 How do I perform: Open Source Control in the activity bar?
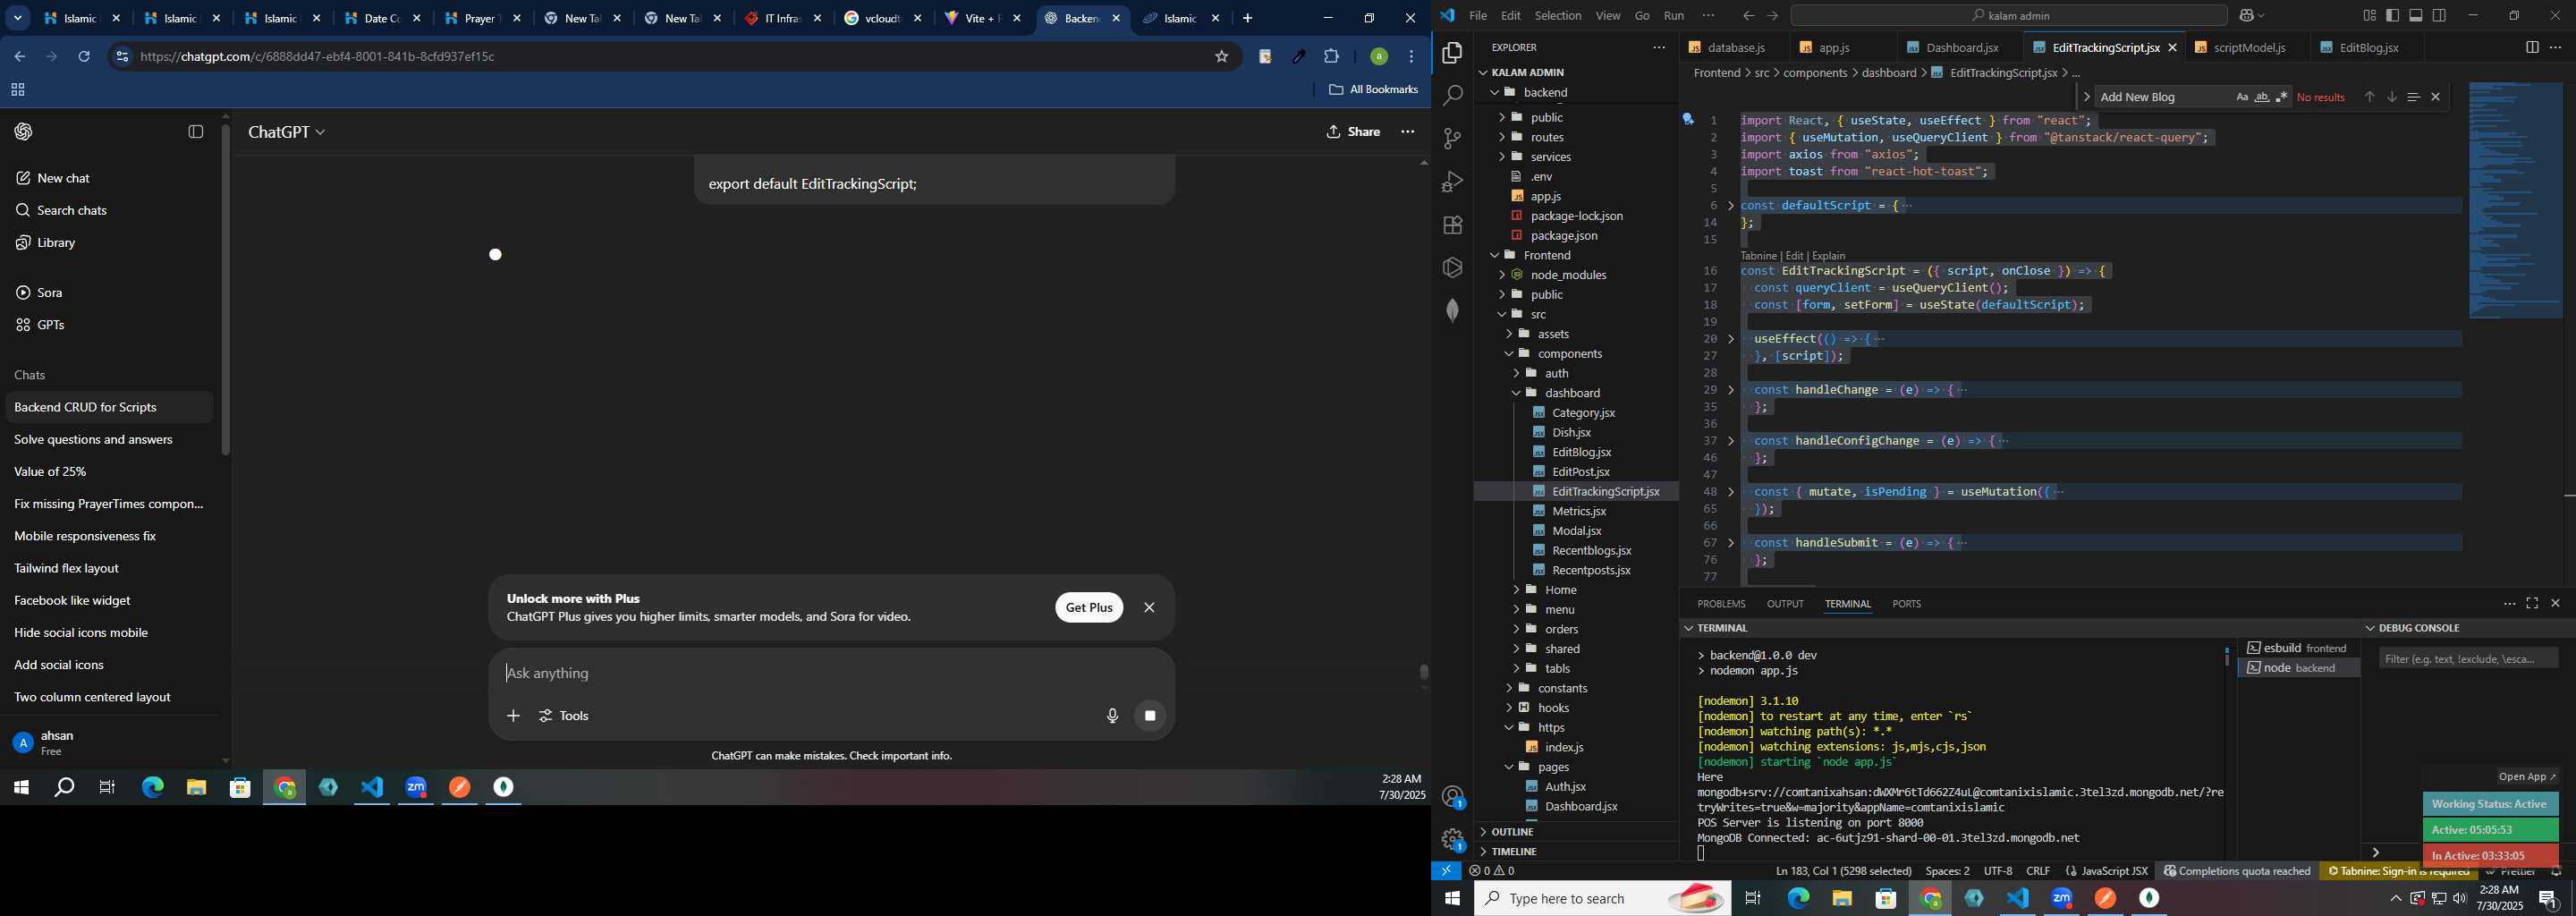(x=1452, y=139)
